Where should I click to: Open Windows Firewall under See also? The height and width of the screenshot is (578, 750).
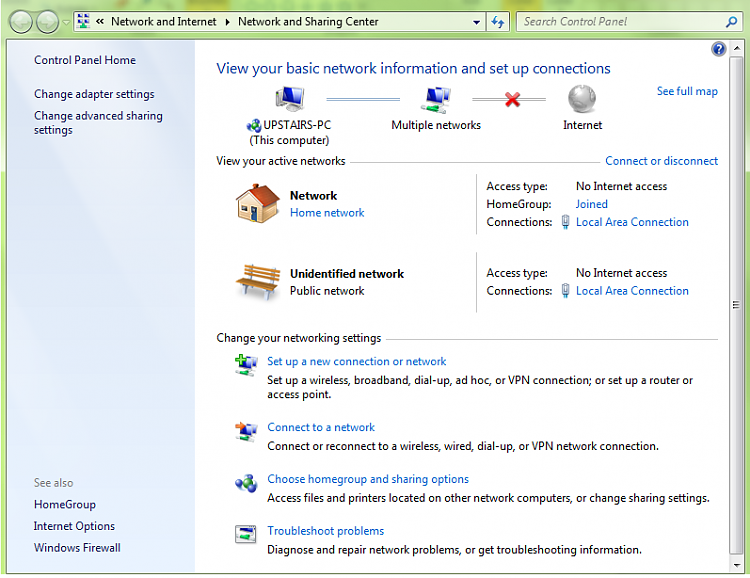pyautogui.click(x=77, y=548)
